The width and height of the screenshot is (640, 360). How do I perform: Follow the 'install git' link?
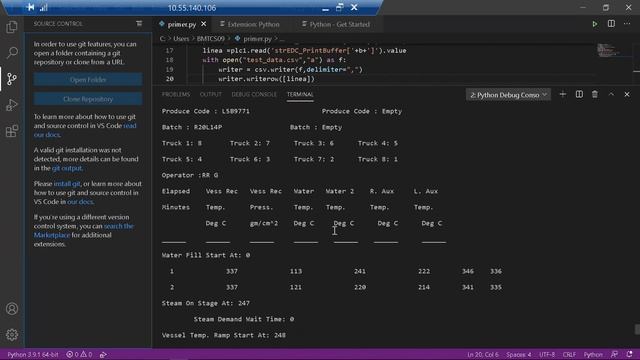point(67,184)
